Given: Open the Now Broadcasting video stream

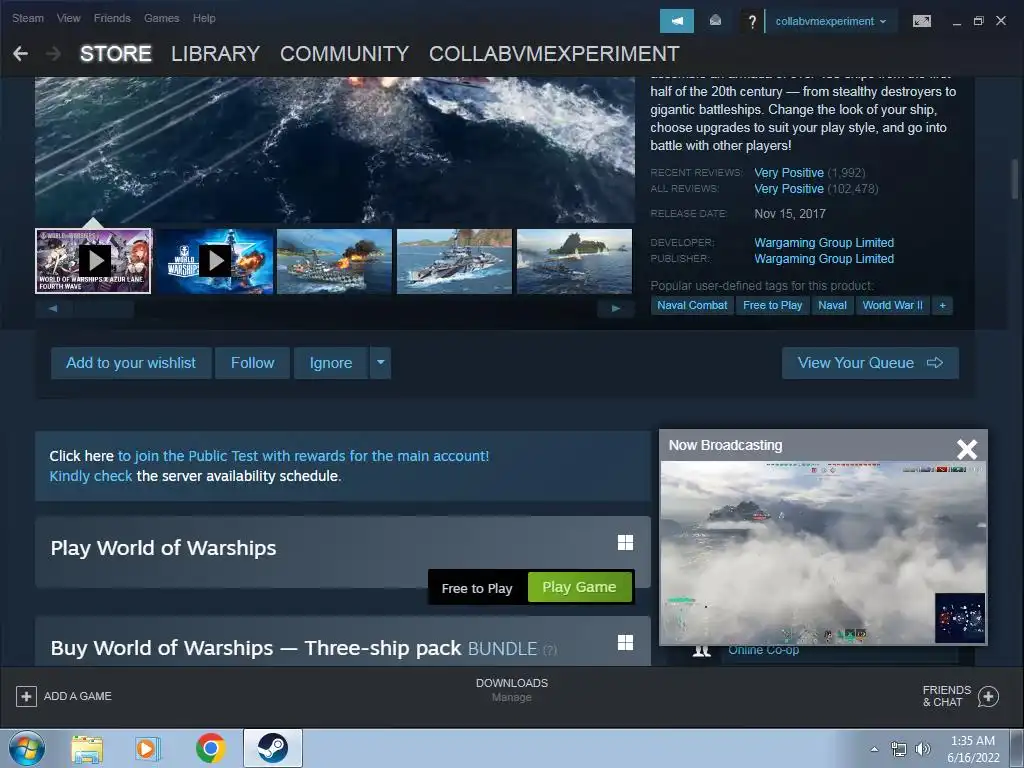Looking at the screenshot, I should (823, 552).
